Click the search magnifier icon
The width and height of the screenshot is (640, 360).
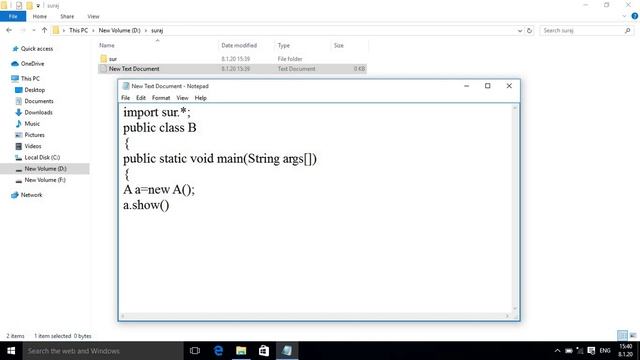[x=627, y=31]
